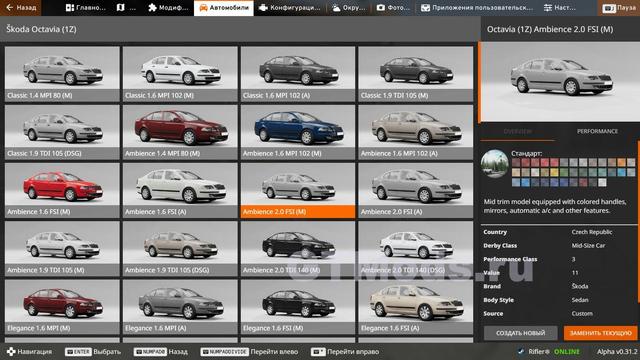Open the Главное меню tab
Image resolution: width=640 pixels, height=360 pixels.
(x=86, y=8)
